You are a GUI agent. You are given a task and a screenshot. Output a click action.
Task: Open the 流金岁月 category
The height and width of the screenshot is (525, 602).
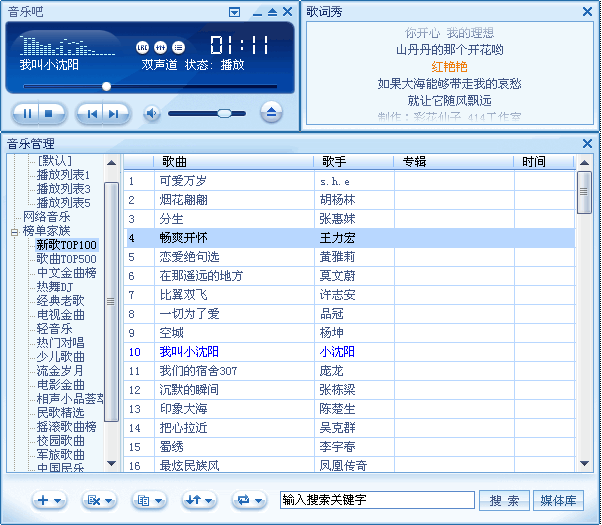click(x=60, y=371)
